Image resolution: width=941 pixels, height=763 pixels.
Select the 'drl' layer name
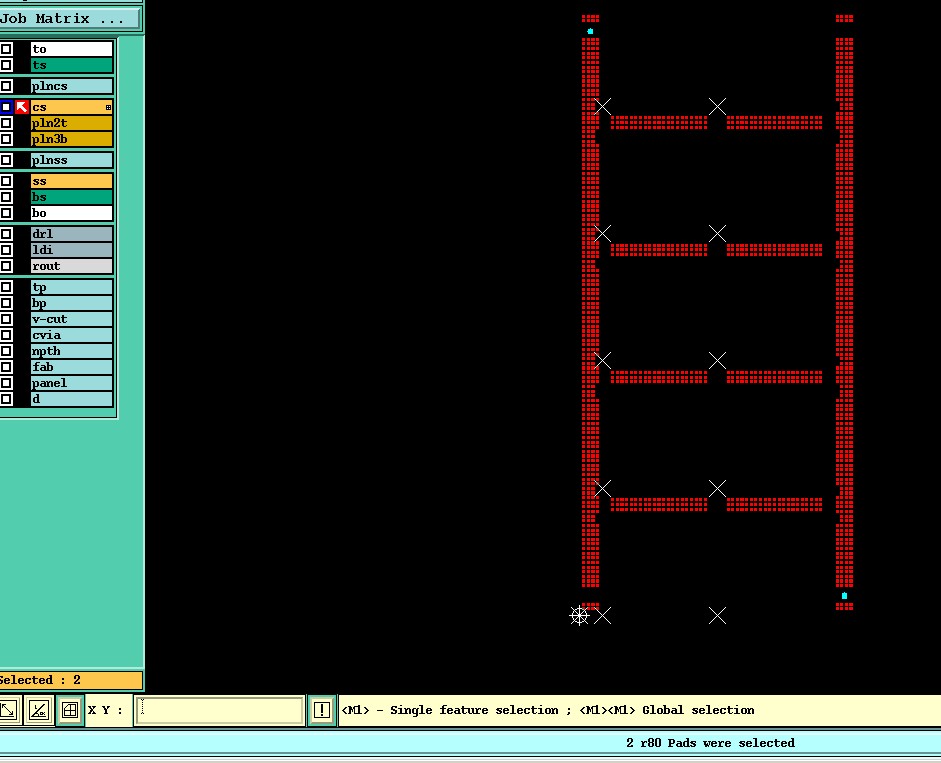(x=71, y=234)
